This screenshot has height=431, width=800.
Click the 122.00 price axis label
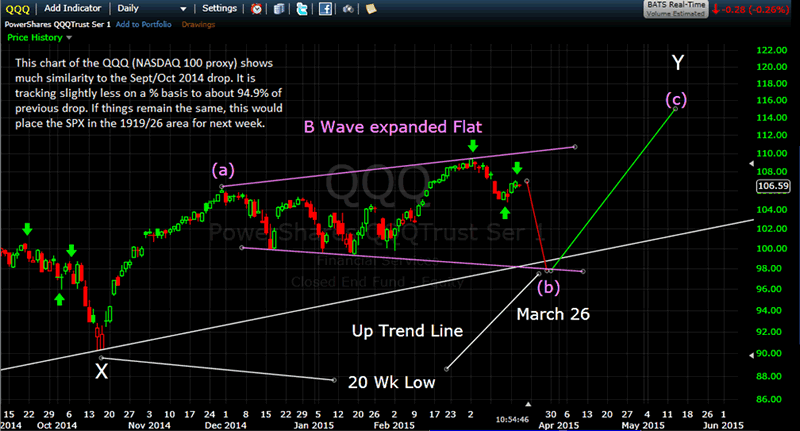coord(772,50)
